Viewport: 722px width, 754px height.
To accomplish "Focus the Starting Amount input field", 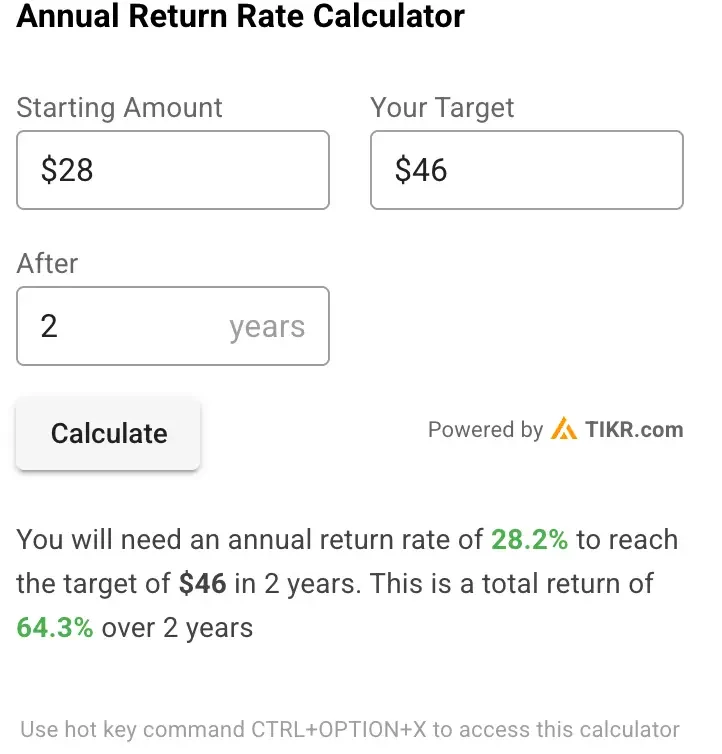I will click(x=173, y=170).
